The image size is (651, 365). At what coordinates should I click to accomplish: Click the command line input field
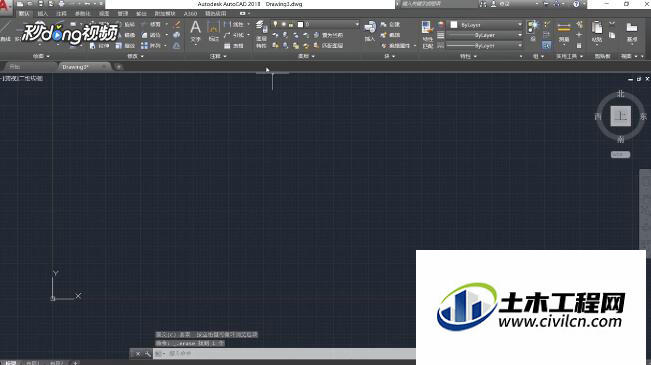[x=286, y=353]
